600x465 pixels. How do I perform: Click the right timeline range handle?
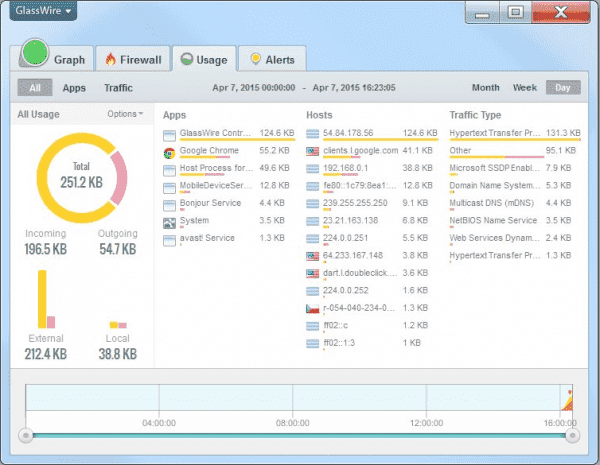572,436
